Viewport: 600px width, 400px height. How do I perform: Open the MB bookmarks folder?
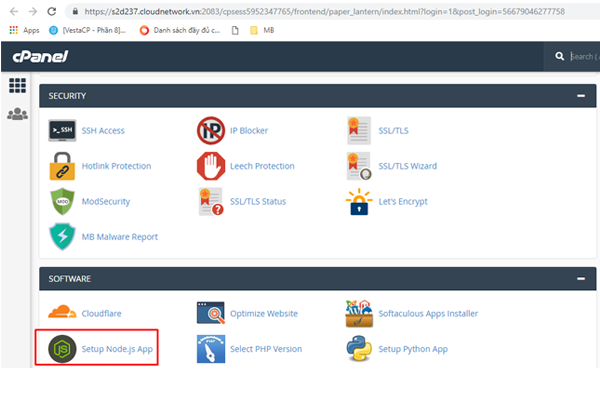pos(262,30)
